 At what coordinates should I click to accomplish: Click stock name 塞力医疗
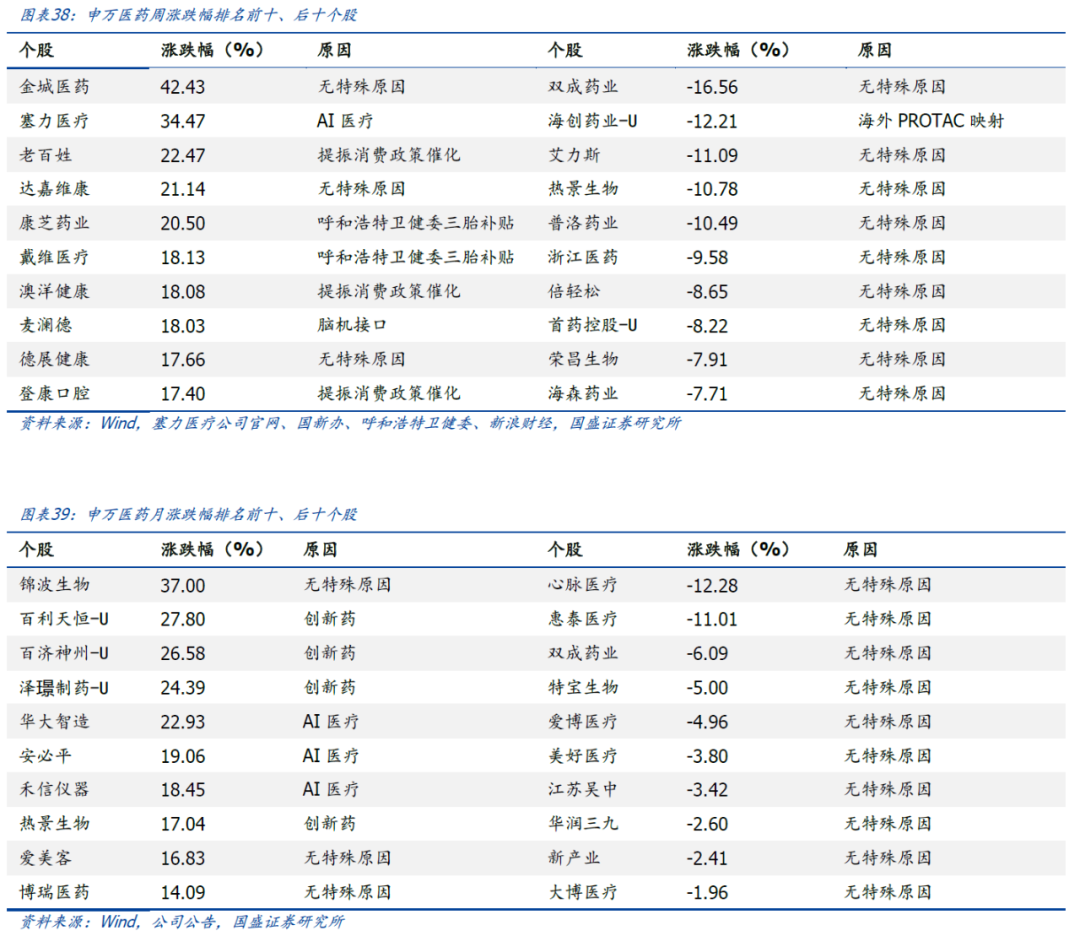click(x=54, y=121)
